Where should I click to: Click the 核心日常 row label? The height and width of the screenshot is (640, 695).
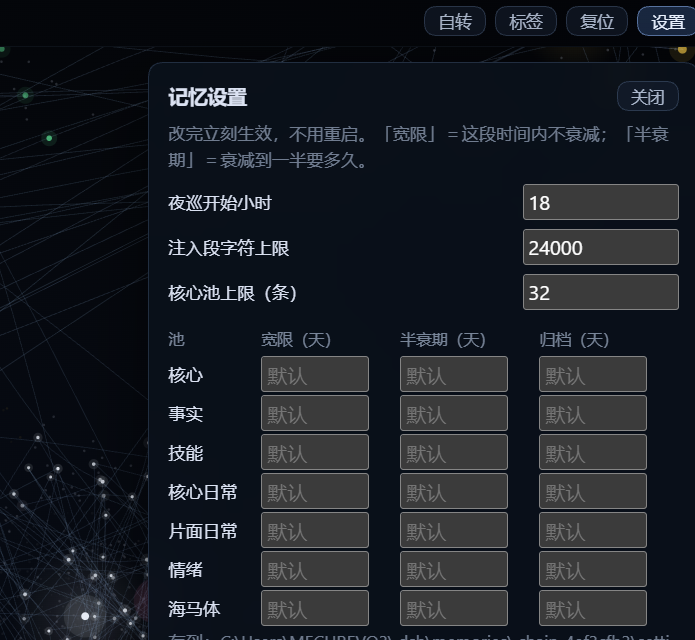[x=203, y=492]
